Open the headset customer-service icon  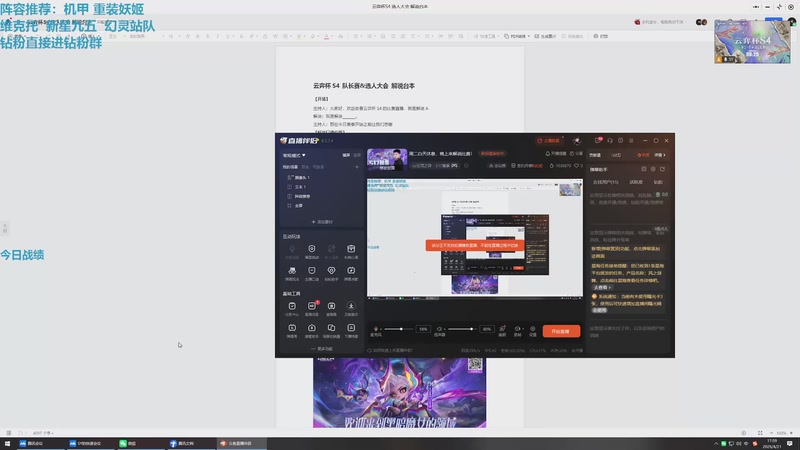pyautogui.click(x=610, y=140)
